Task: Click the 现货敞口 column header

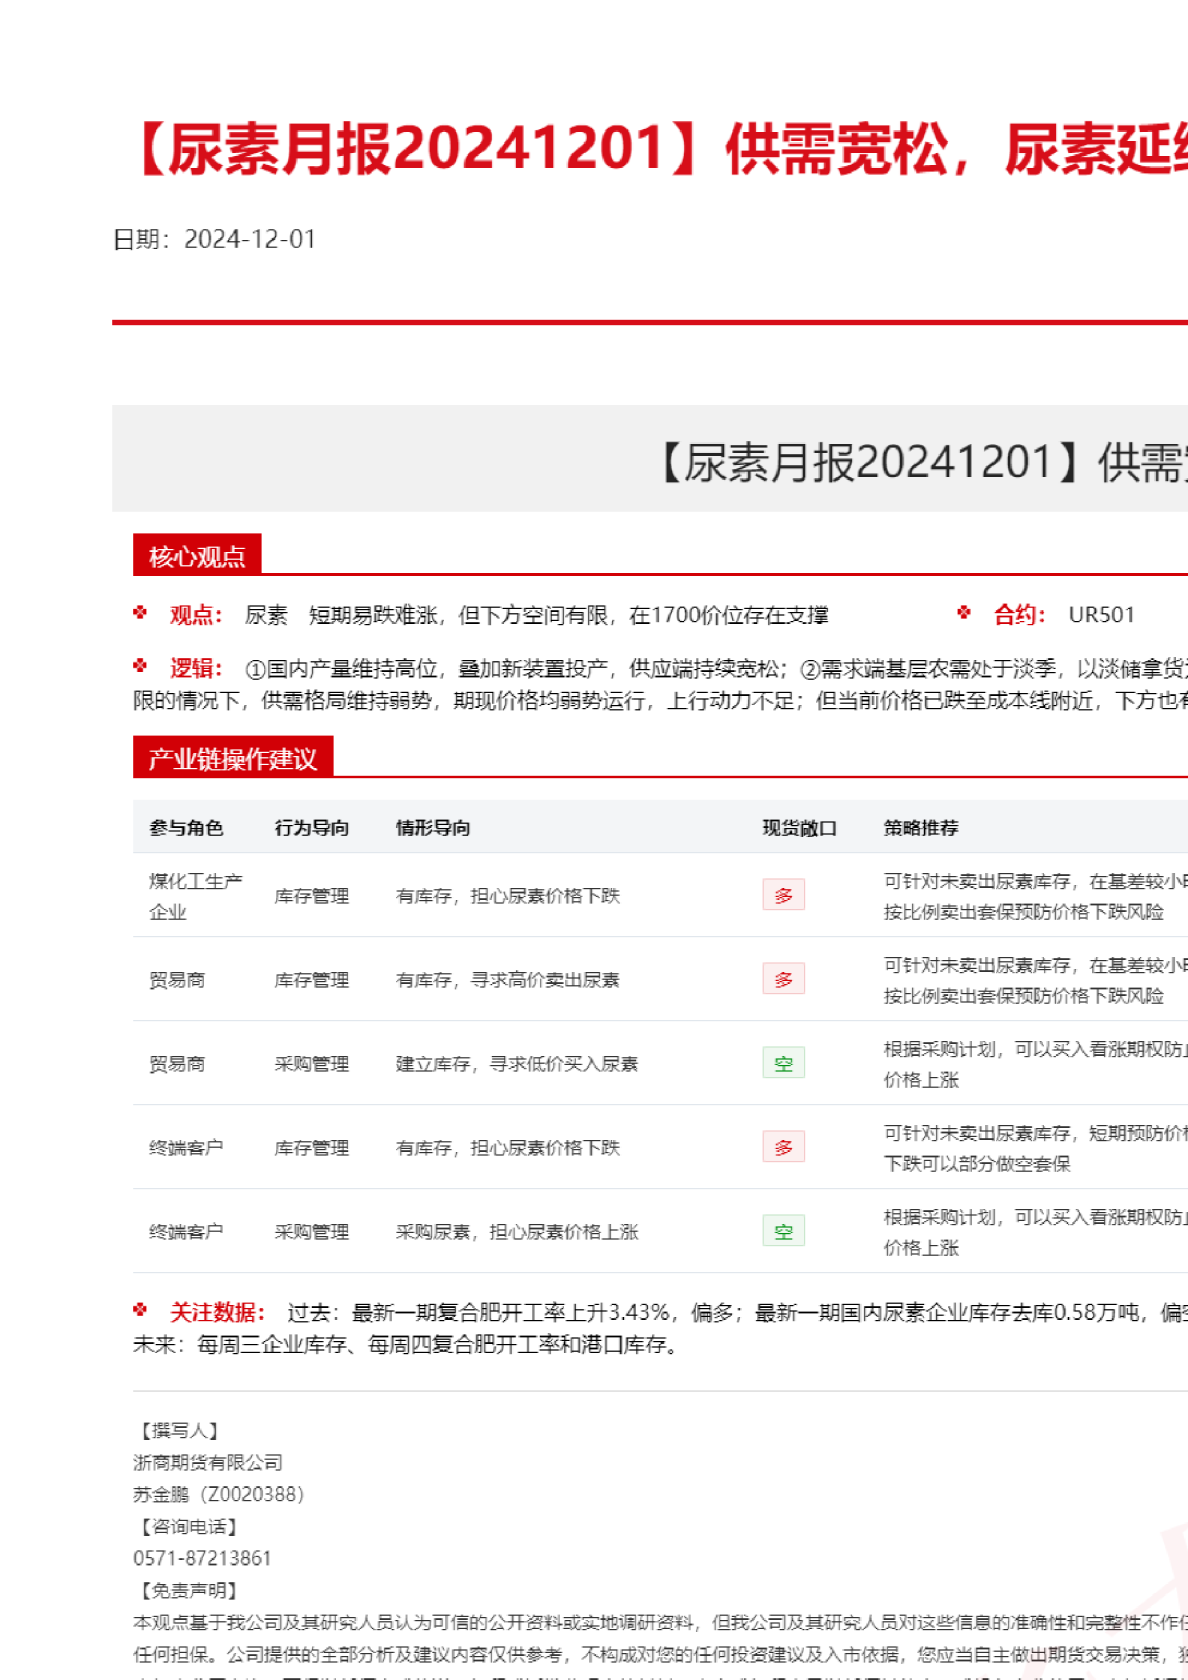Action: (799, 827)
